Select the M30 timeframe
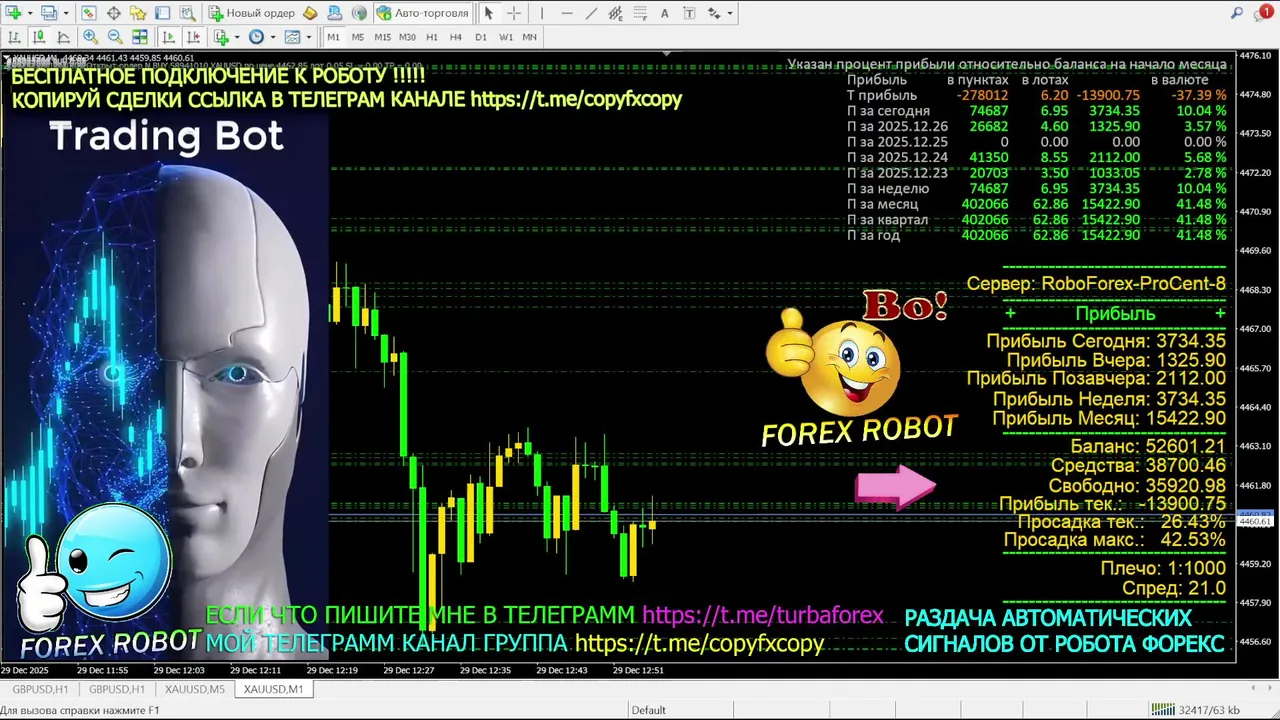The image size is (1280, 720). (407, 37)
